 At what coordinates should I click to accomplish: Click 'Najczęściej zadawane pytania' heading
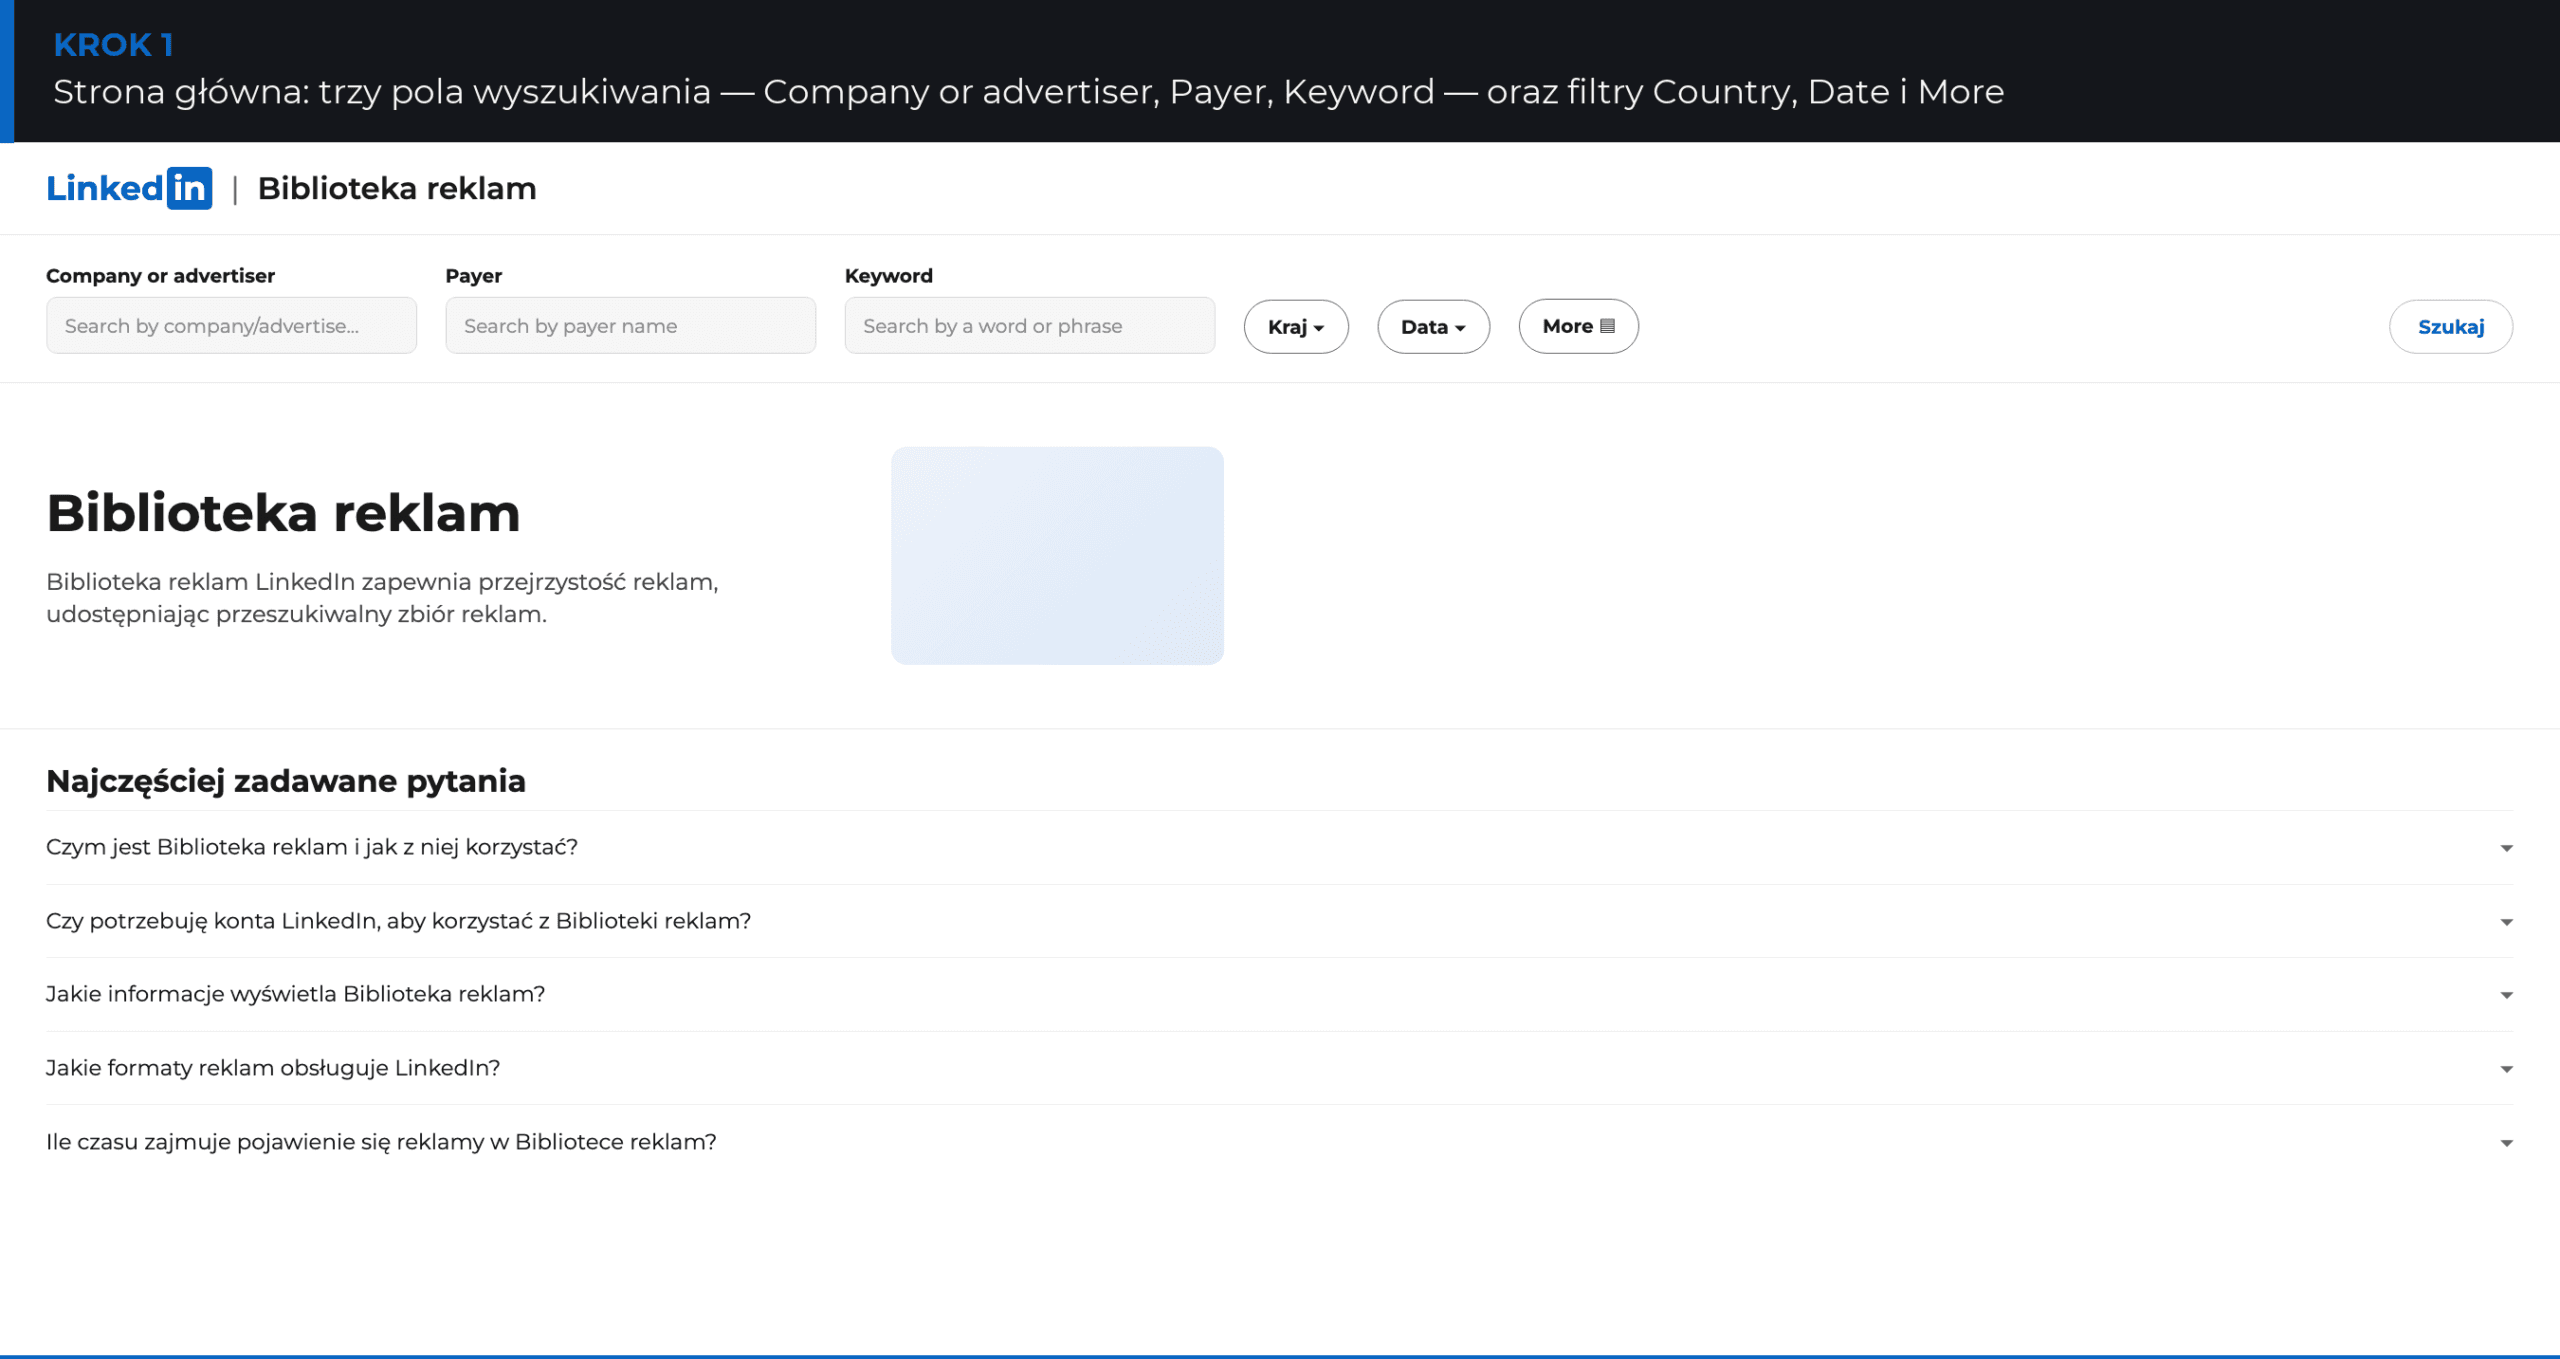coord(286,781)
